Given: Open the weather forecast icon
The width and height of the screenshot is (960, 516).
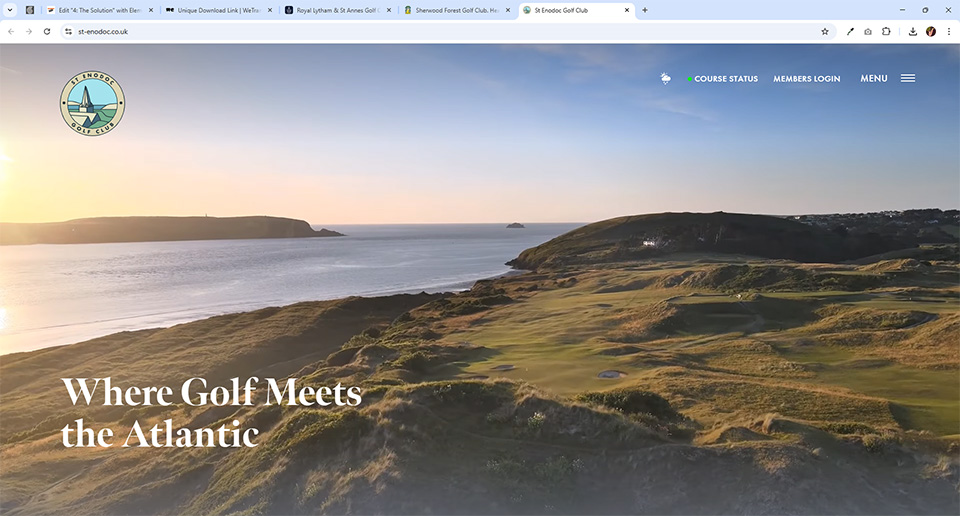Looking at the screenshot, I should coord(666,78).
